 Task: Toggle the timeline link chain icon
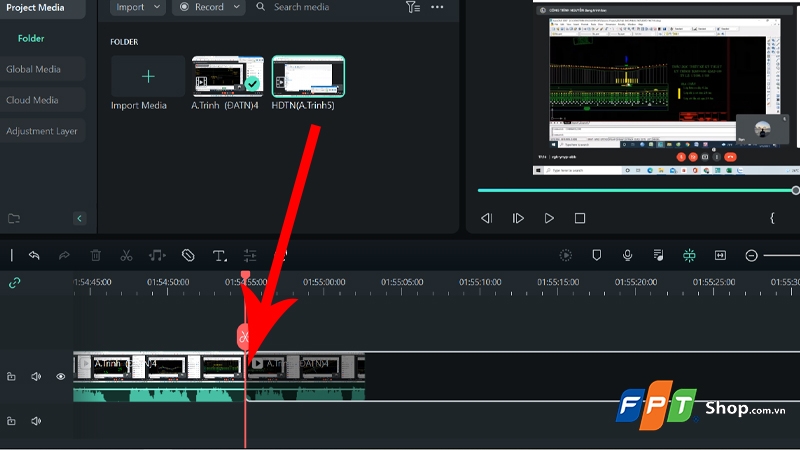point(14,283)
